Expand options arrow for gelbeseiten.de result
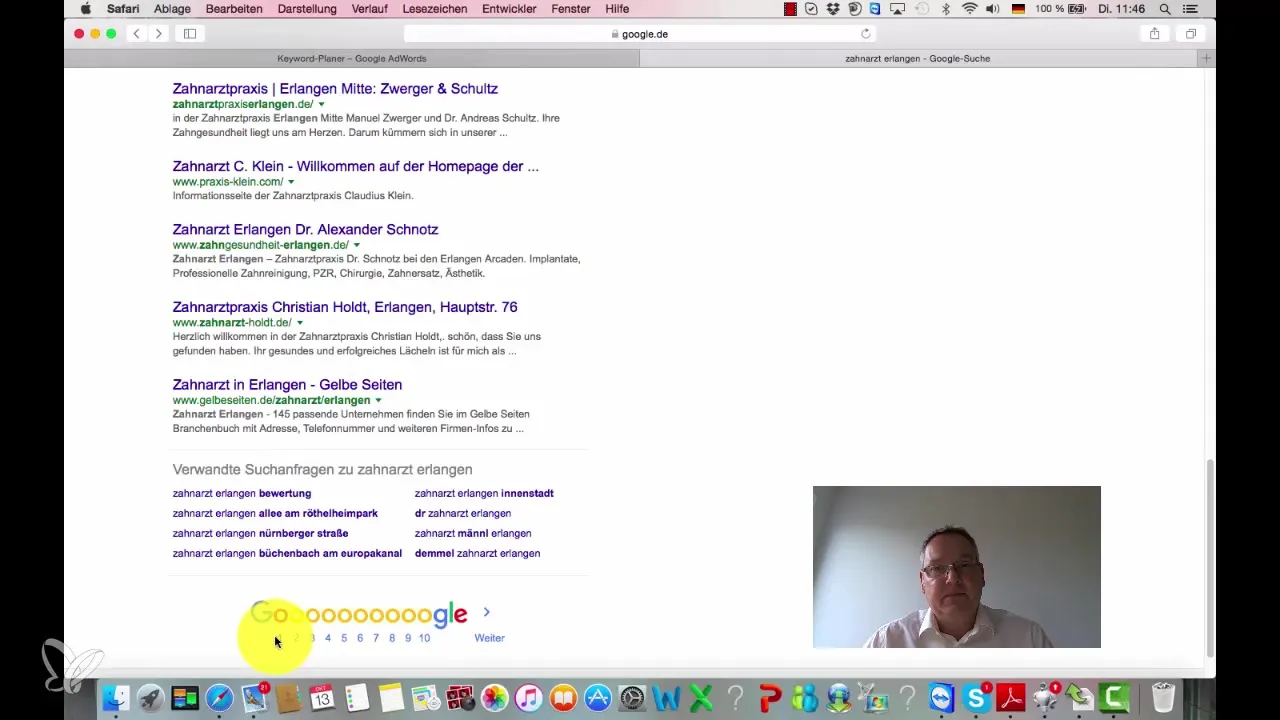1280x720 pixels. (x=378, y=400)
